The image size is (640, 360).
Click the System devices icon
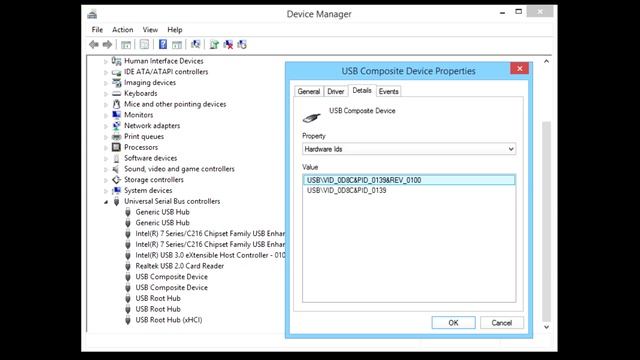pos(116,191)
